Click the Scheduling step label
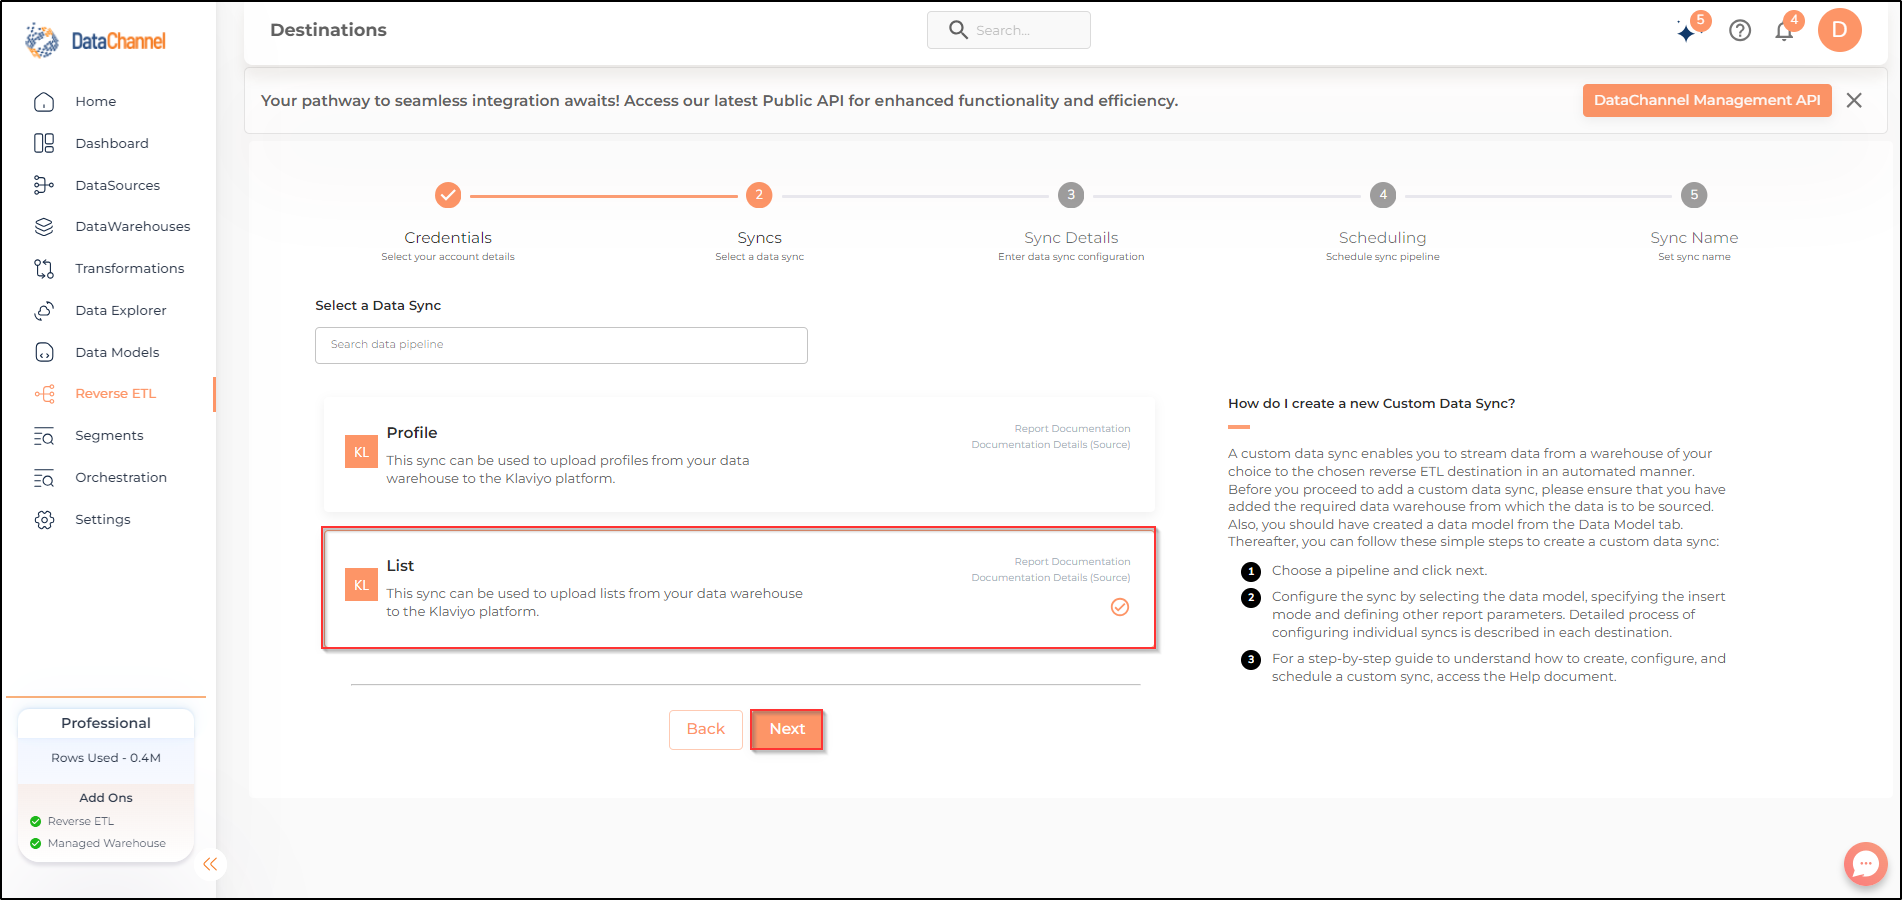1902x900 pixels. point(1382,238)
